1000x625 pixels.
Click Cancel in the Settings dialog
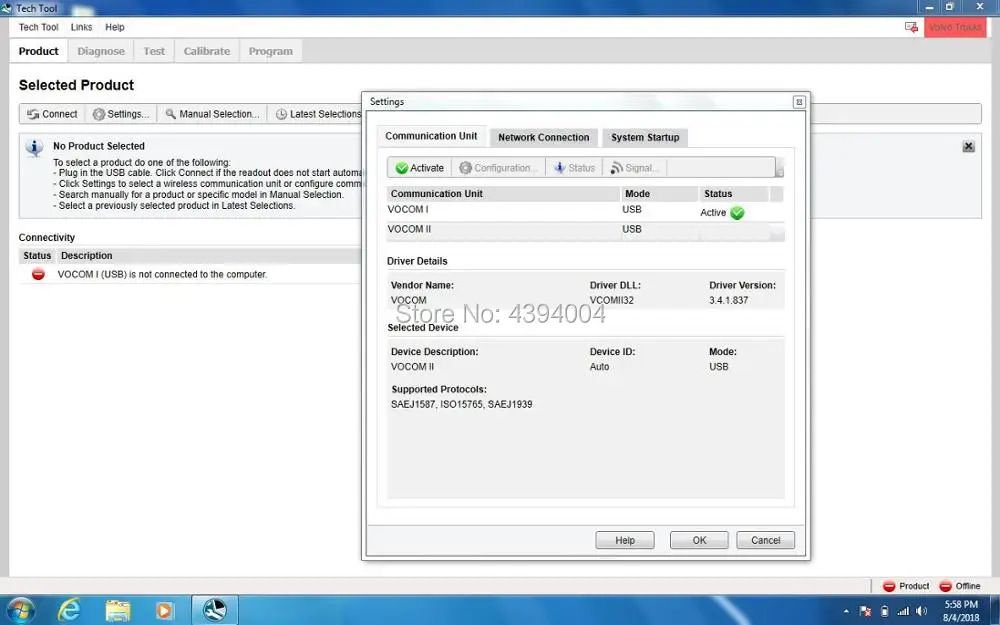coord(765,540)
